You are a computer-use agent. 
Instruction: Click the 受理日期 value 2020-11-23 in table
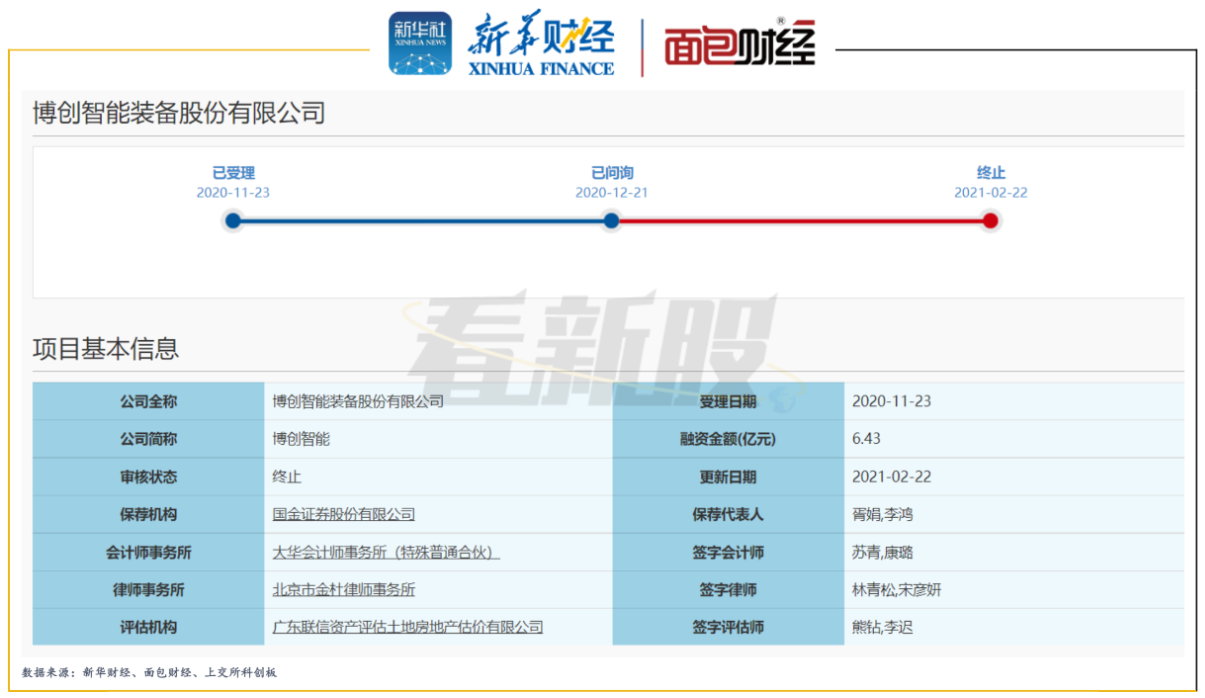click(x=891, y=401)
